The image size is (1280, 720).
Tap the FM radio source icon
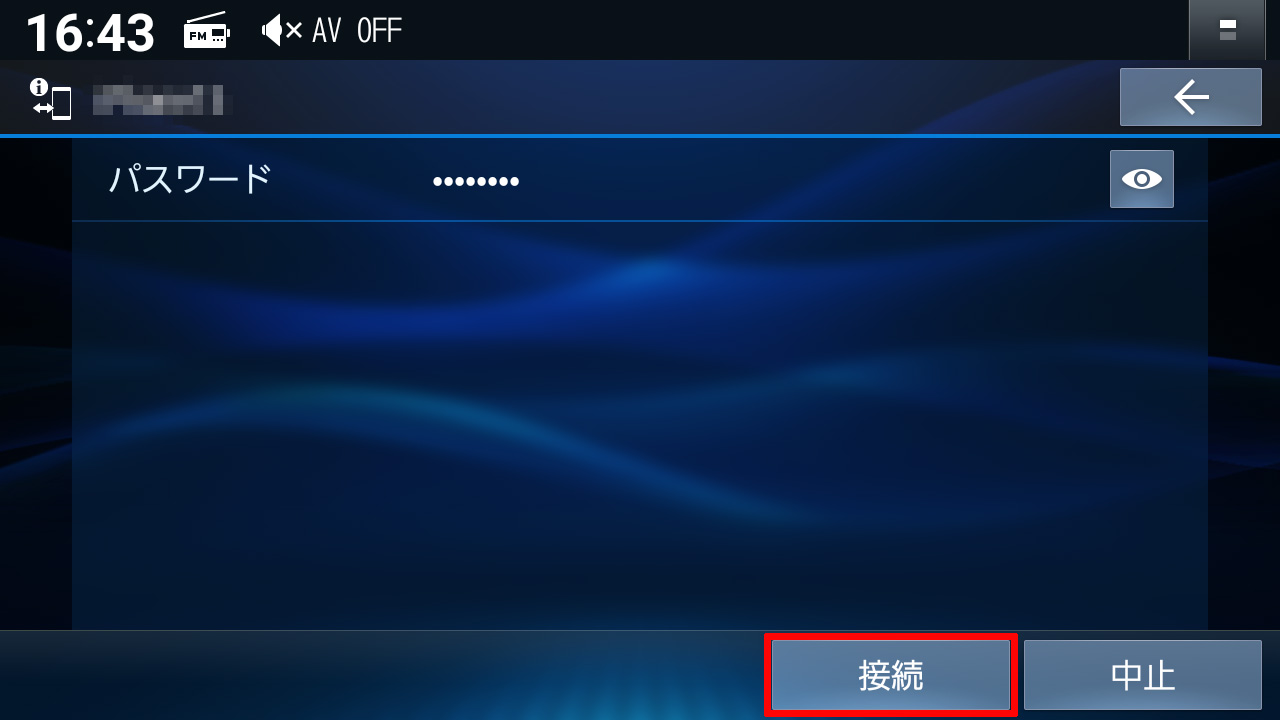pyautogui.click(x=207, y=34)
